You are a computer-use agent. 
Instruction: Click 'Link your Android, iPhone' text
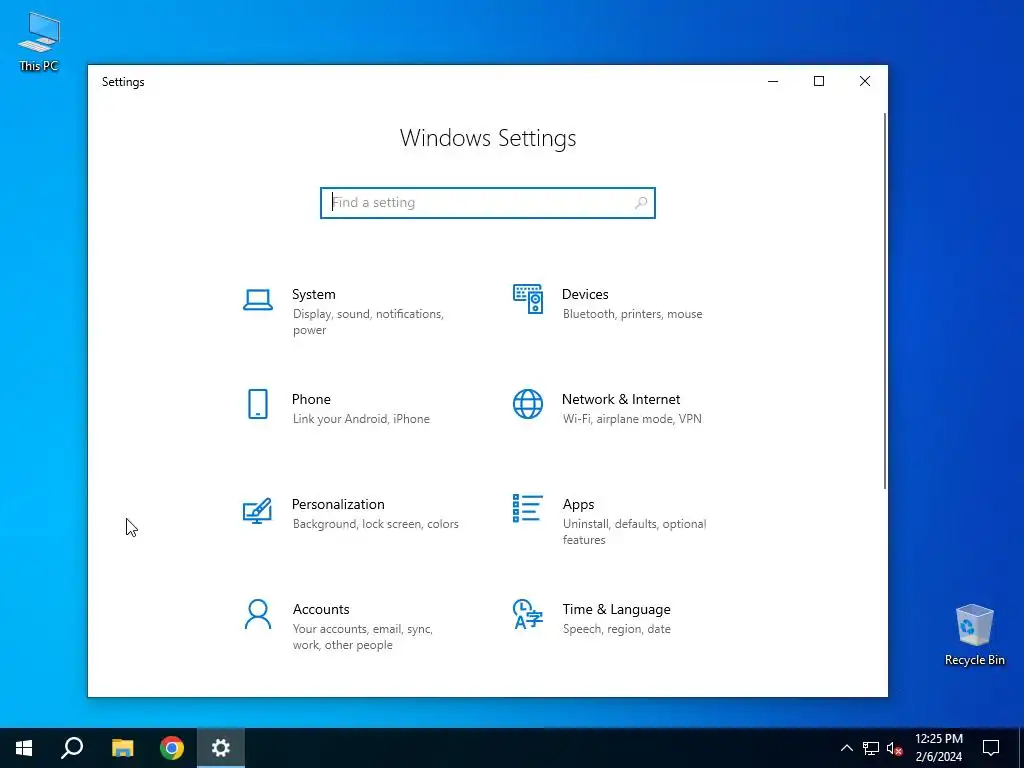click(361, 419)
